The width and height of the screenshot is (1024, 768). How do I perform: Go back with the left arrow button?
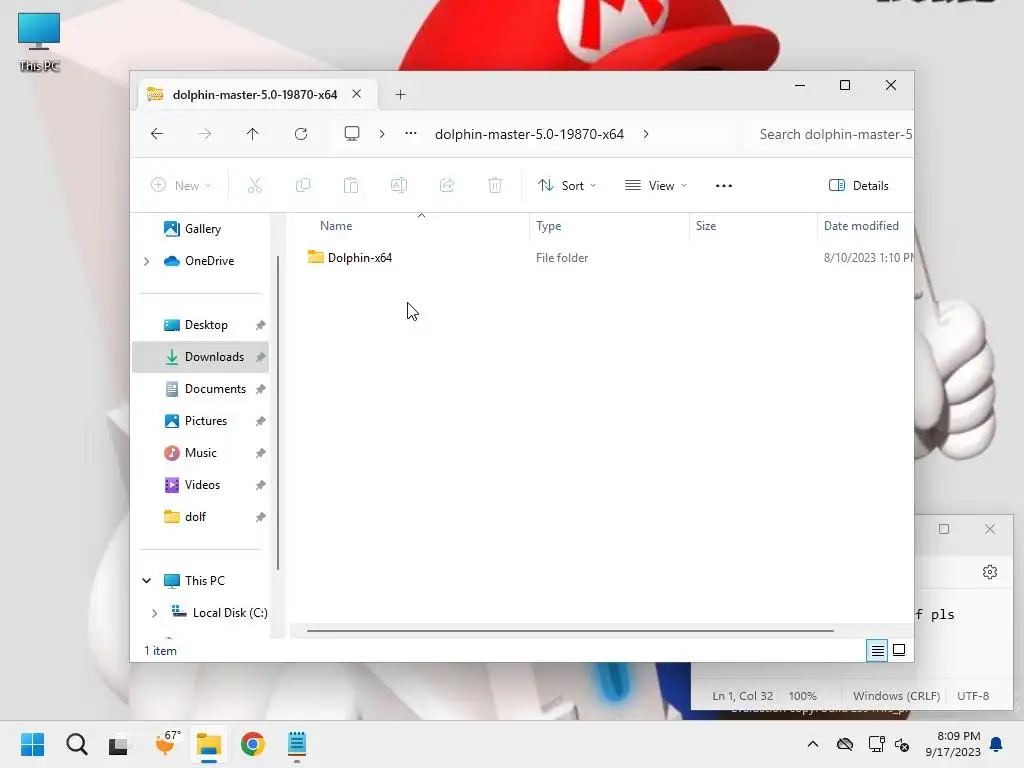(x=157, y=134)
